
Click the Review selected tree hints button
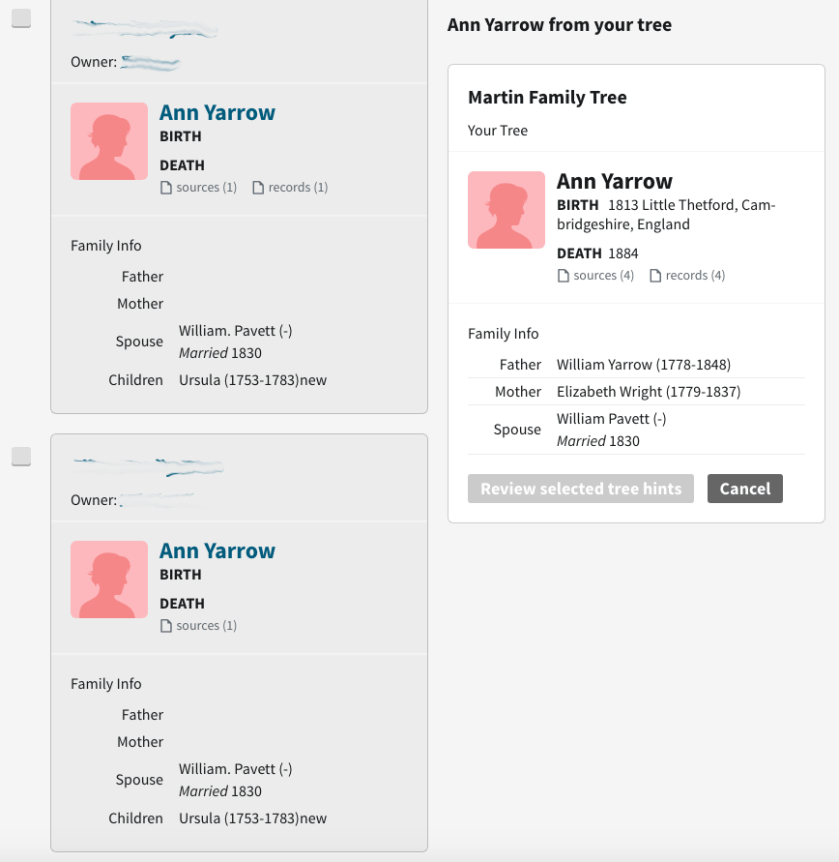tap(580, 489)
